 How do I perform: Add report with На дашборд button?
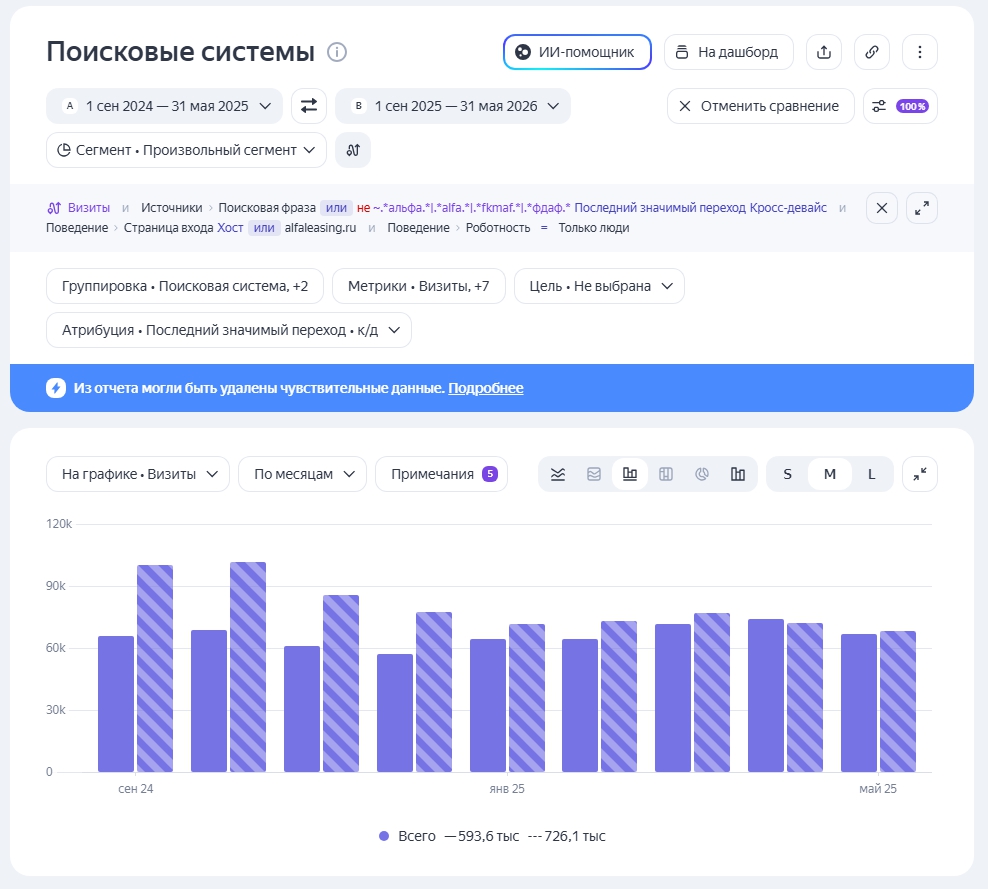[x=728, y=52]
